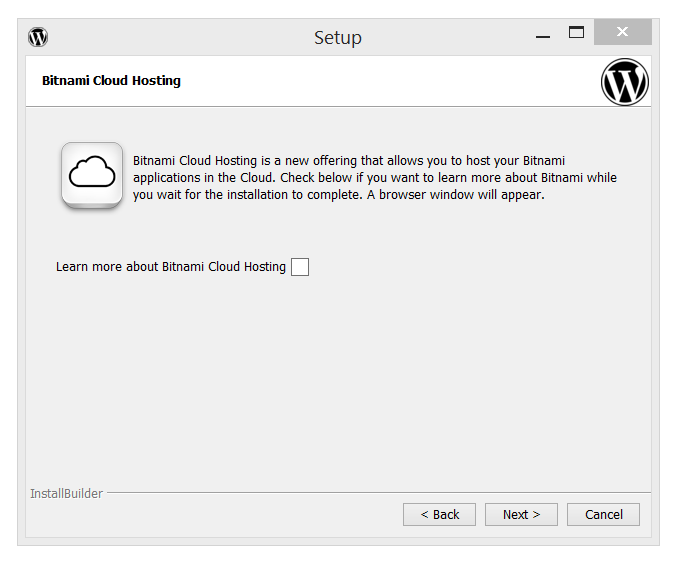Click the 'Setup' window title text
Image resolution: width=679 pixels, height=563 pixels.
click(338, 38)
